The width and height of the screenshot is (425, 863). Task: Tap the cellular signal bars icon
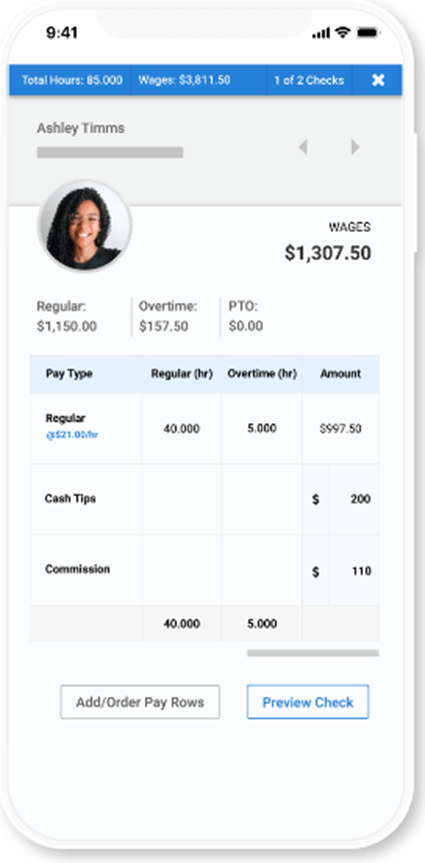pos(321,34)
